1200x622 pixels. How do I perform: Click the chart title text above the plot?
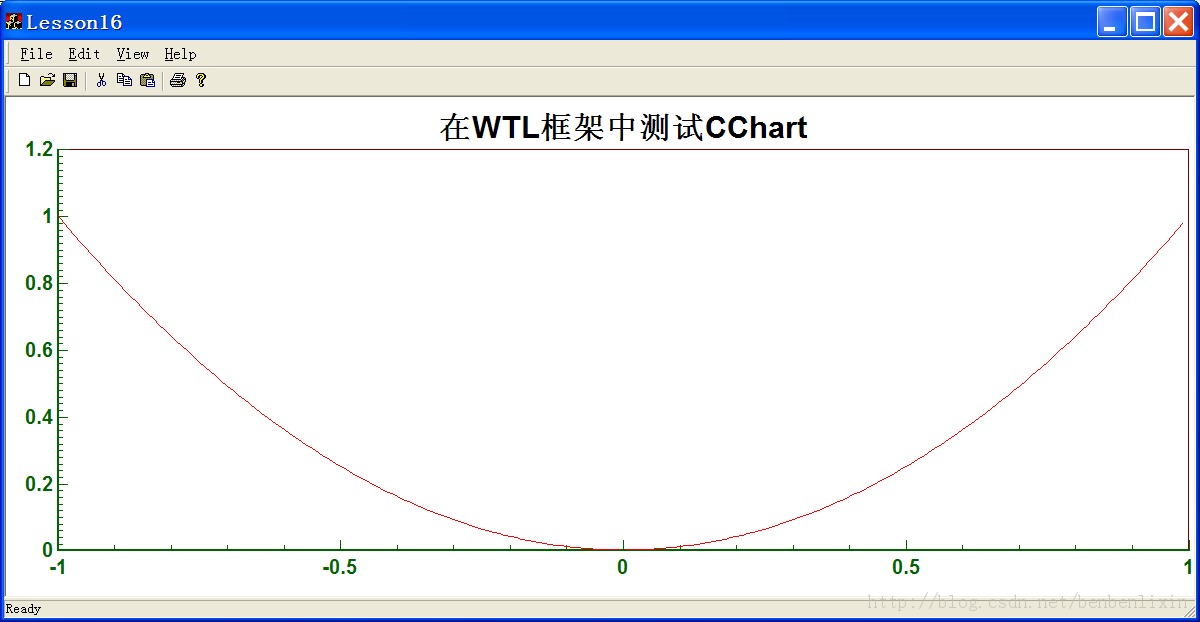tap(623, 127)
